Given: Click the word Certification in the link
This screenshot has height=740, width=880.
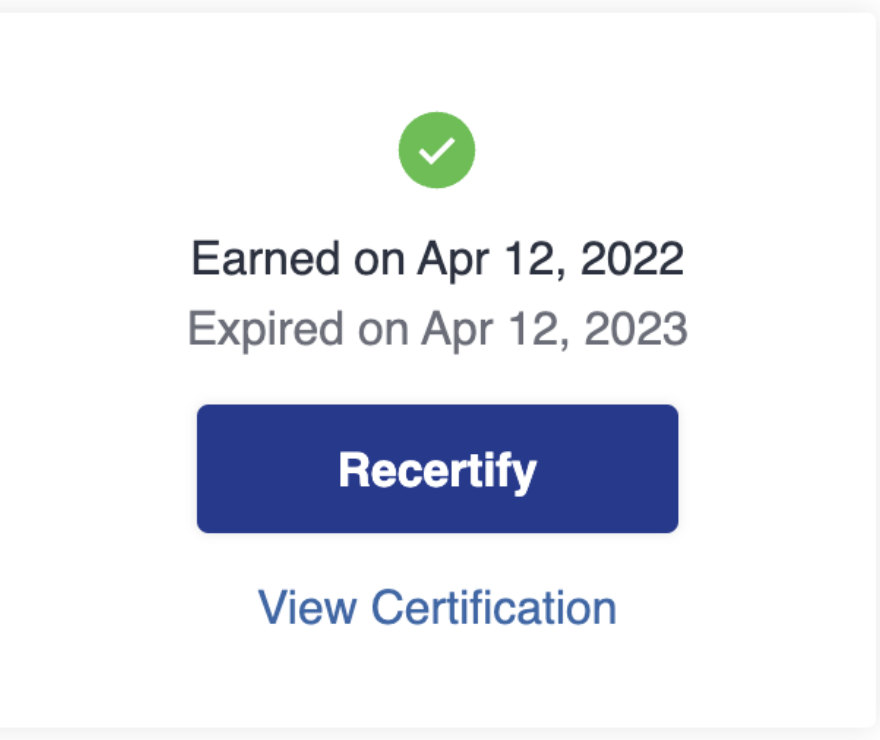Looking at the screenshot, I should tap(494, 608).
